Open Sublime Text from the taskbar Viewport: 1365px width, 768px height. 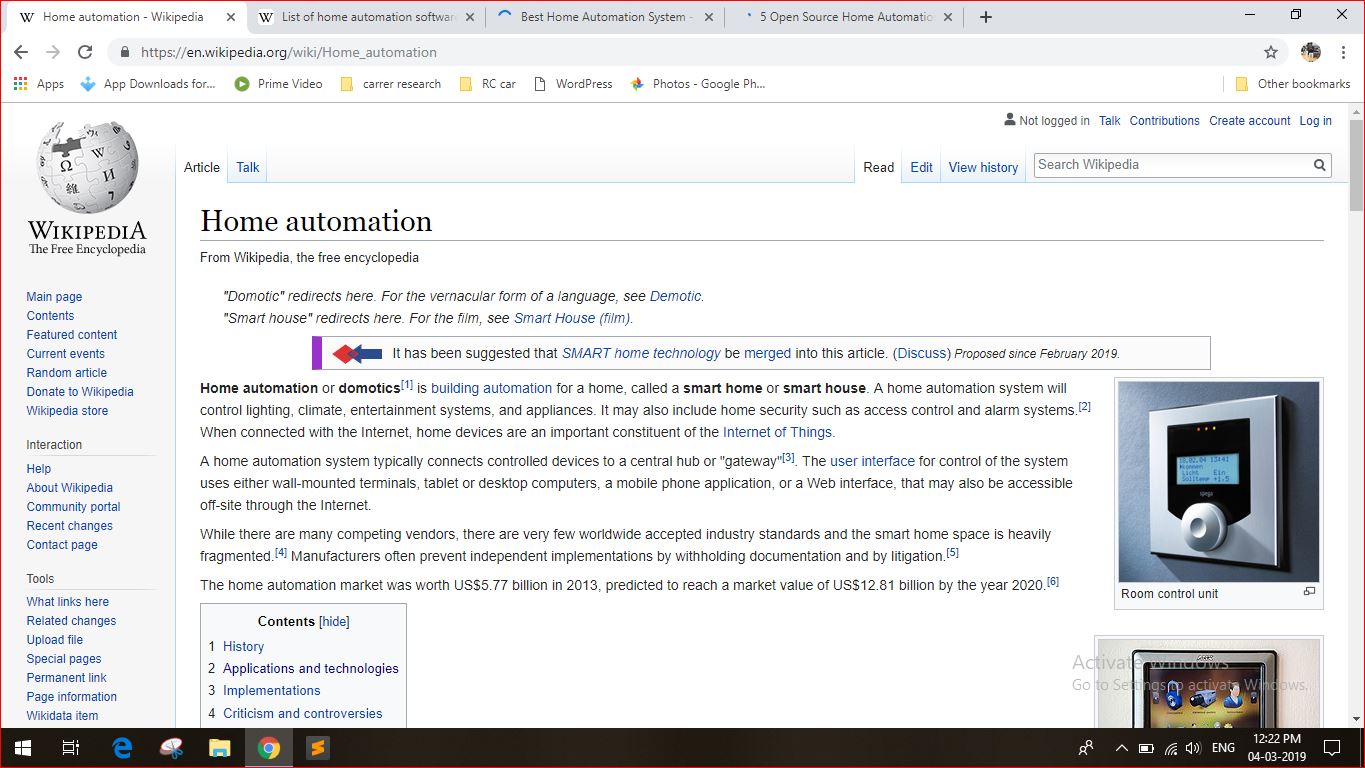click(x=317, y=748)
